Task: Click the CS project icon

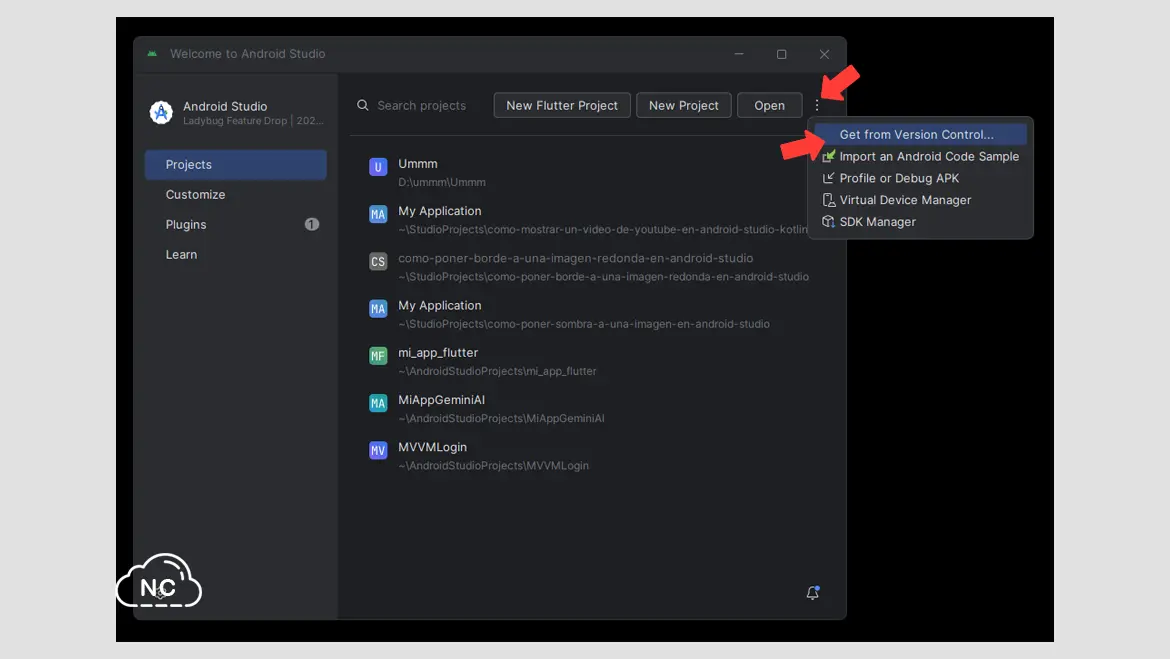Action: click(x=378, y=261)
